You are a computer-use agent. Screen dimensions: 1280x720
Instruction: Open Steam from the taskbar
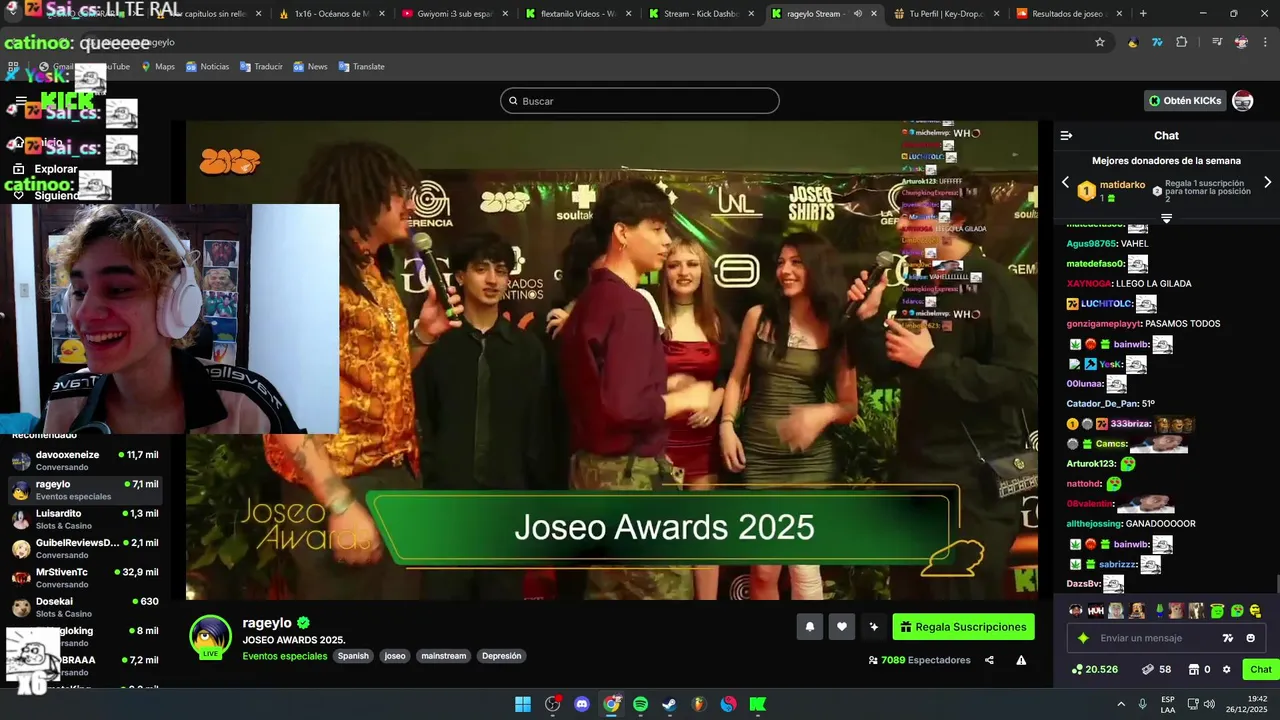click(x=670, y=704)
